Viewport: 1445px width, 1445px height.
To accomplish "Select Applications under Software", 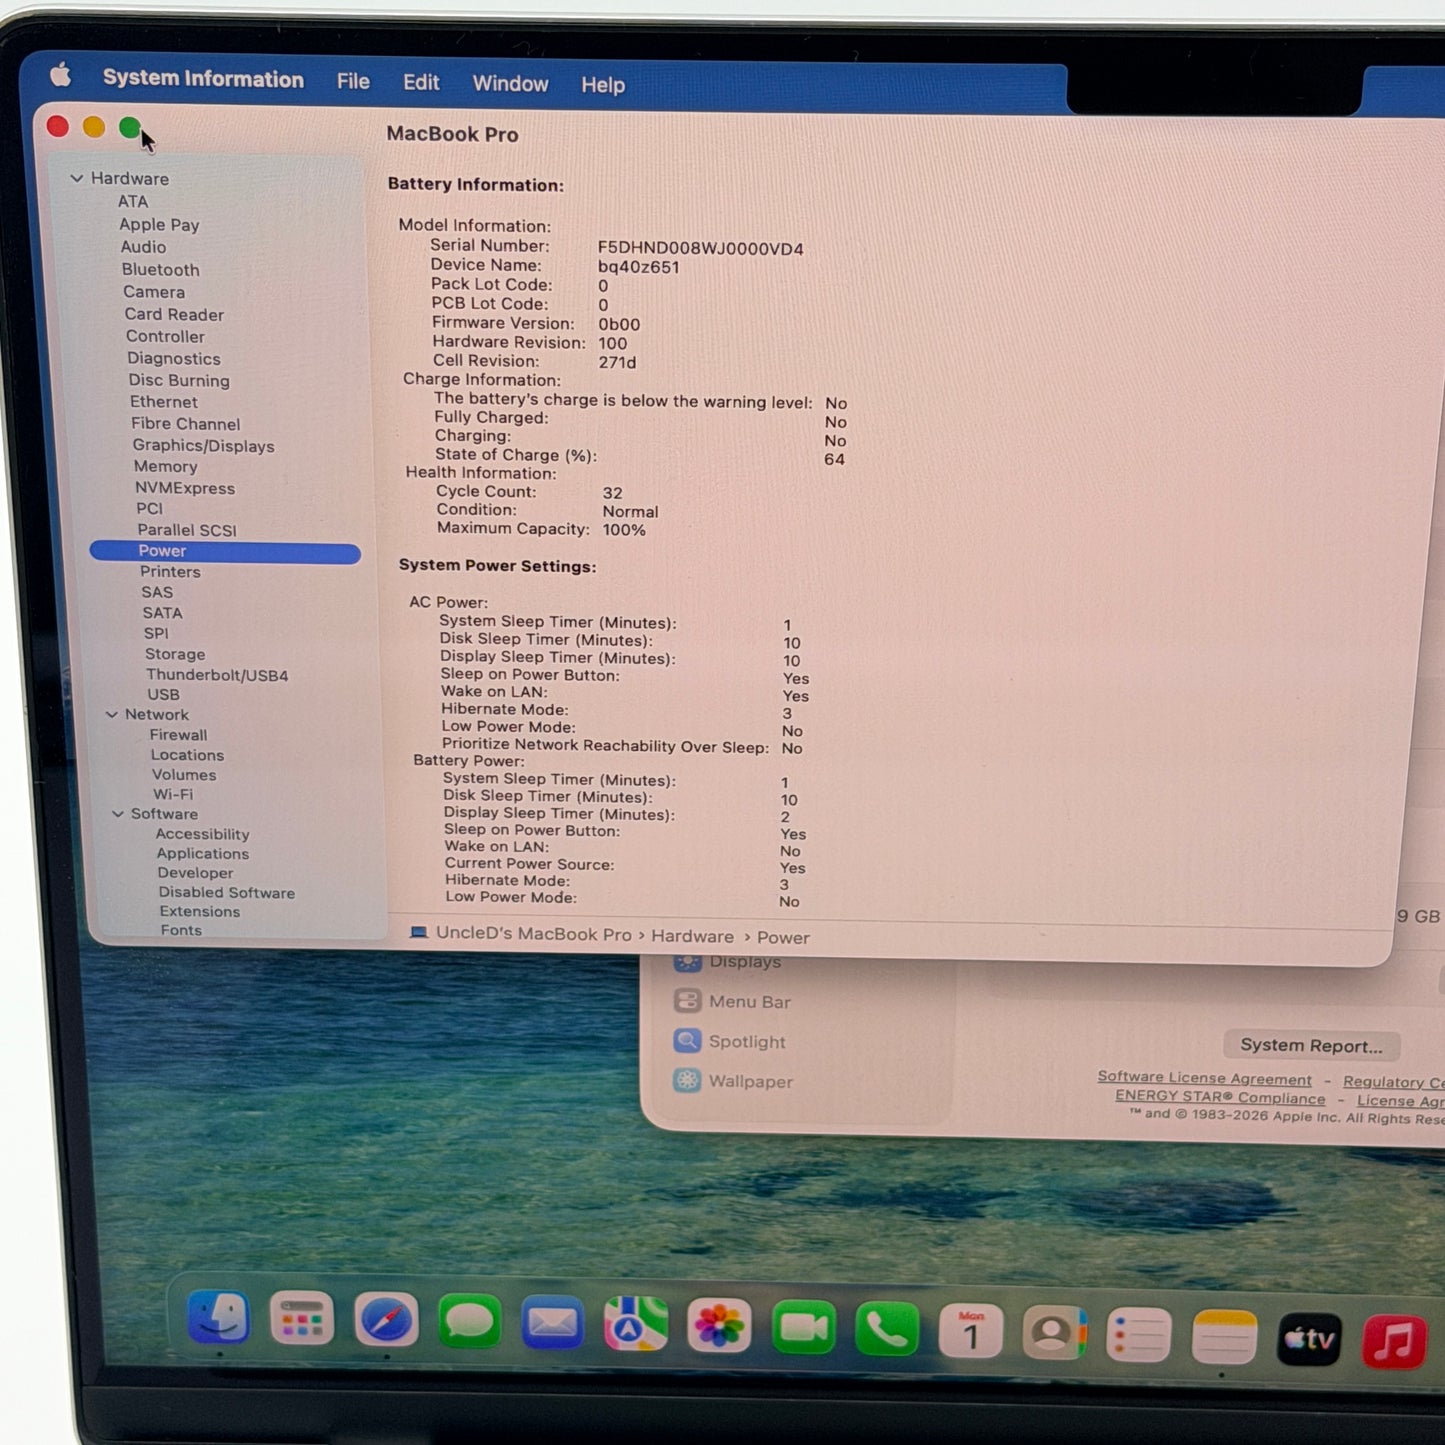I will tap(202, 854).
